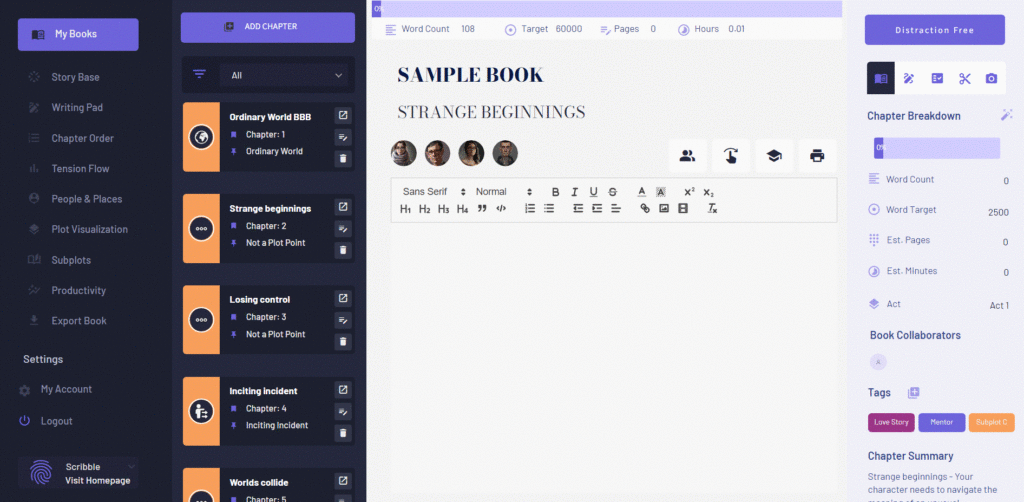
Task: Insert a link
Action: (645, 209)
